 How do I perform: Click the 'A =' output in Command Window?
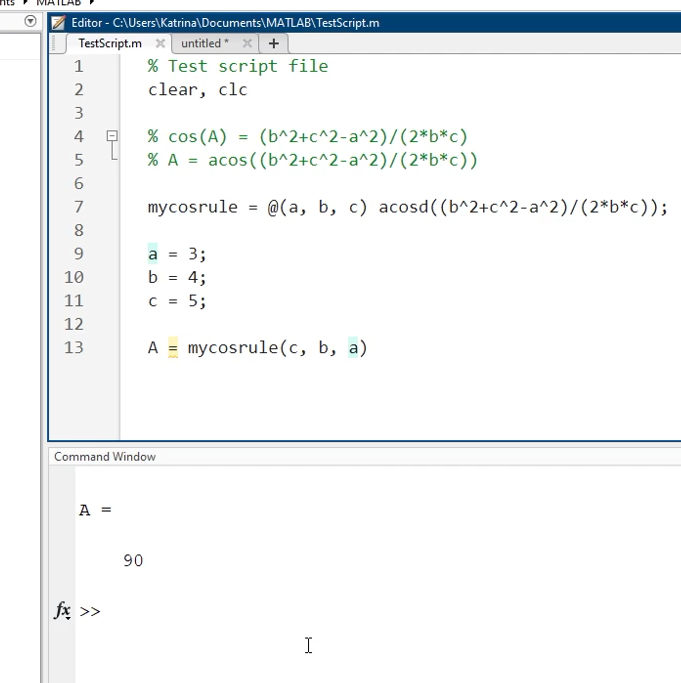tap(95, 510)
